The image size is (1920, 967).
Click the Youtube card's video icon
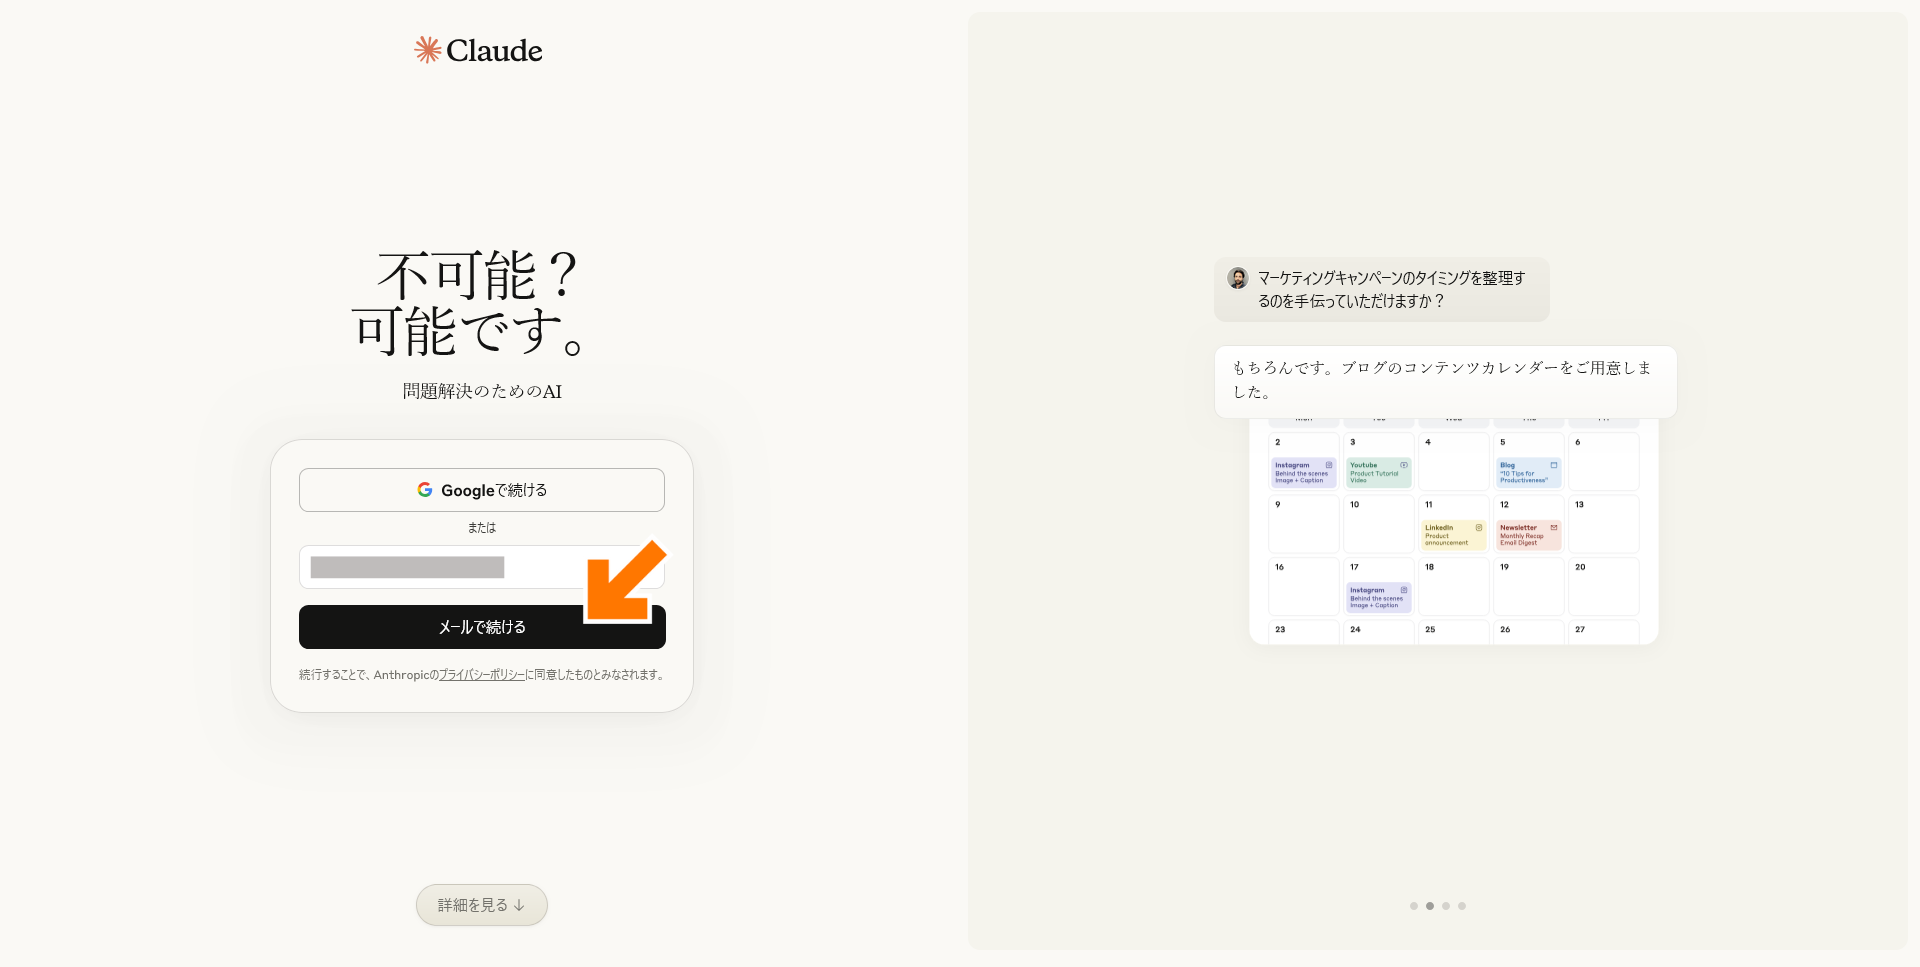point(1404,465)
